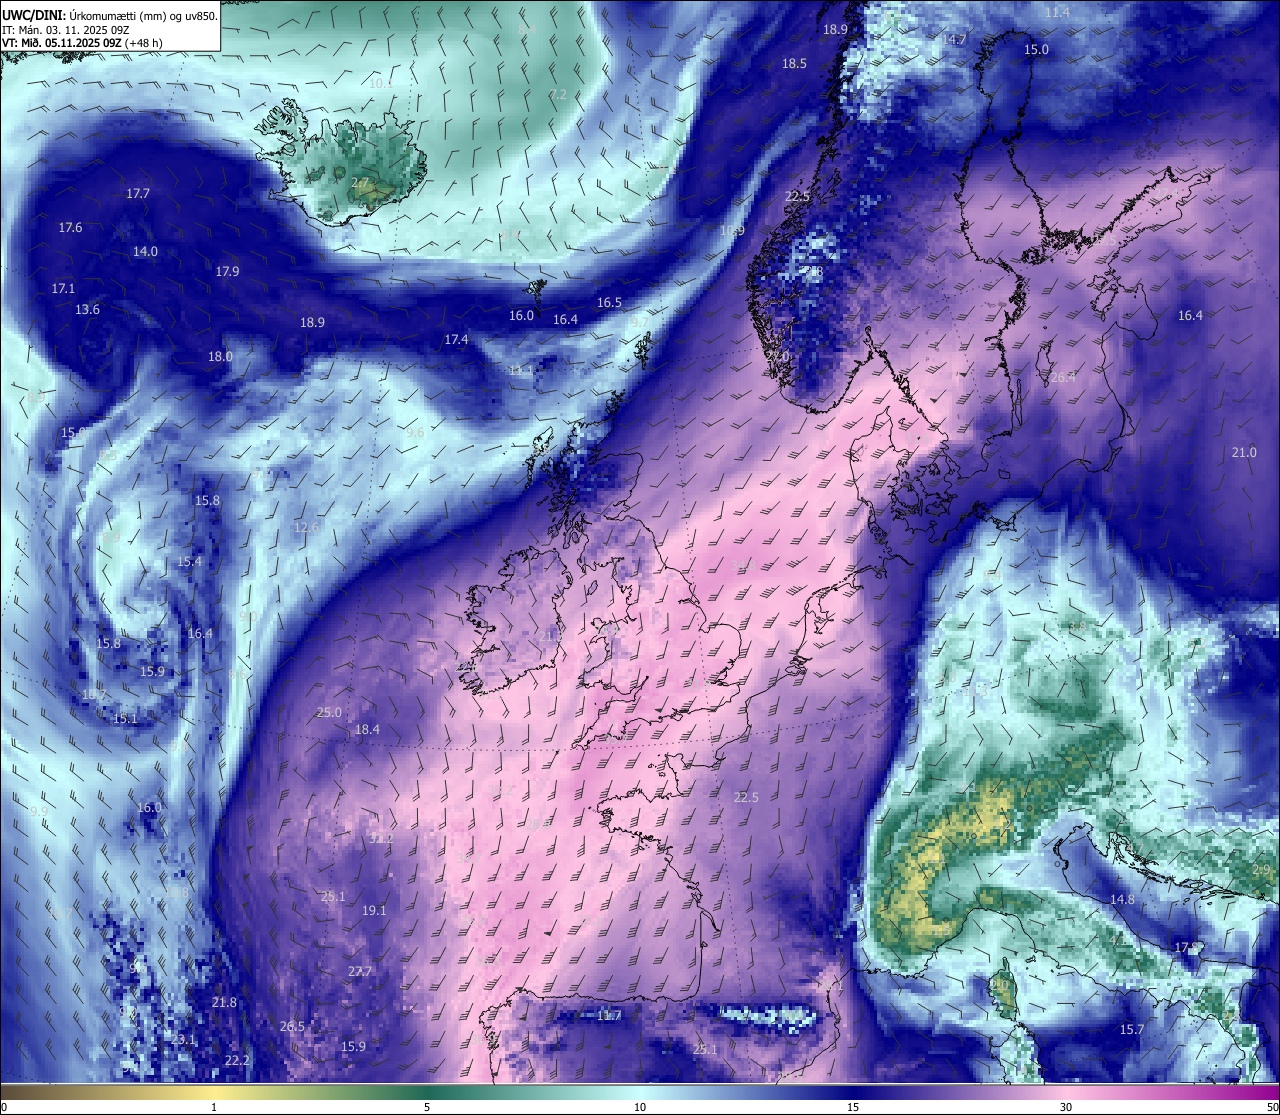Image resolution: width=1280 pixels, height=1115 pixels.
Task: Click the 23.1 map value
Action: [184, 1041]
